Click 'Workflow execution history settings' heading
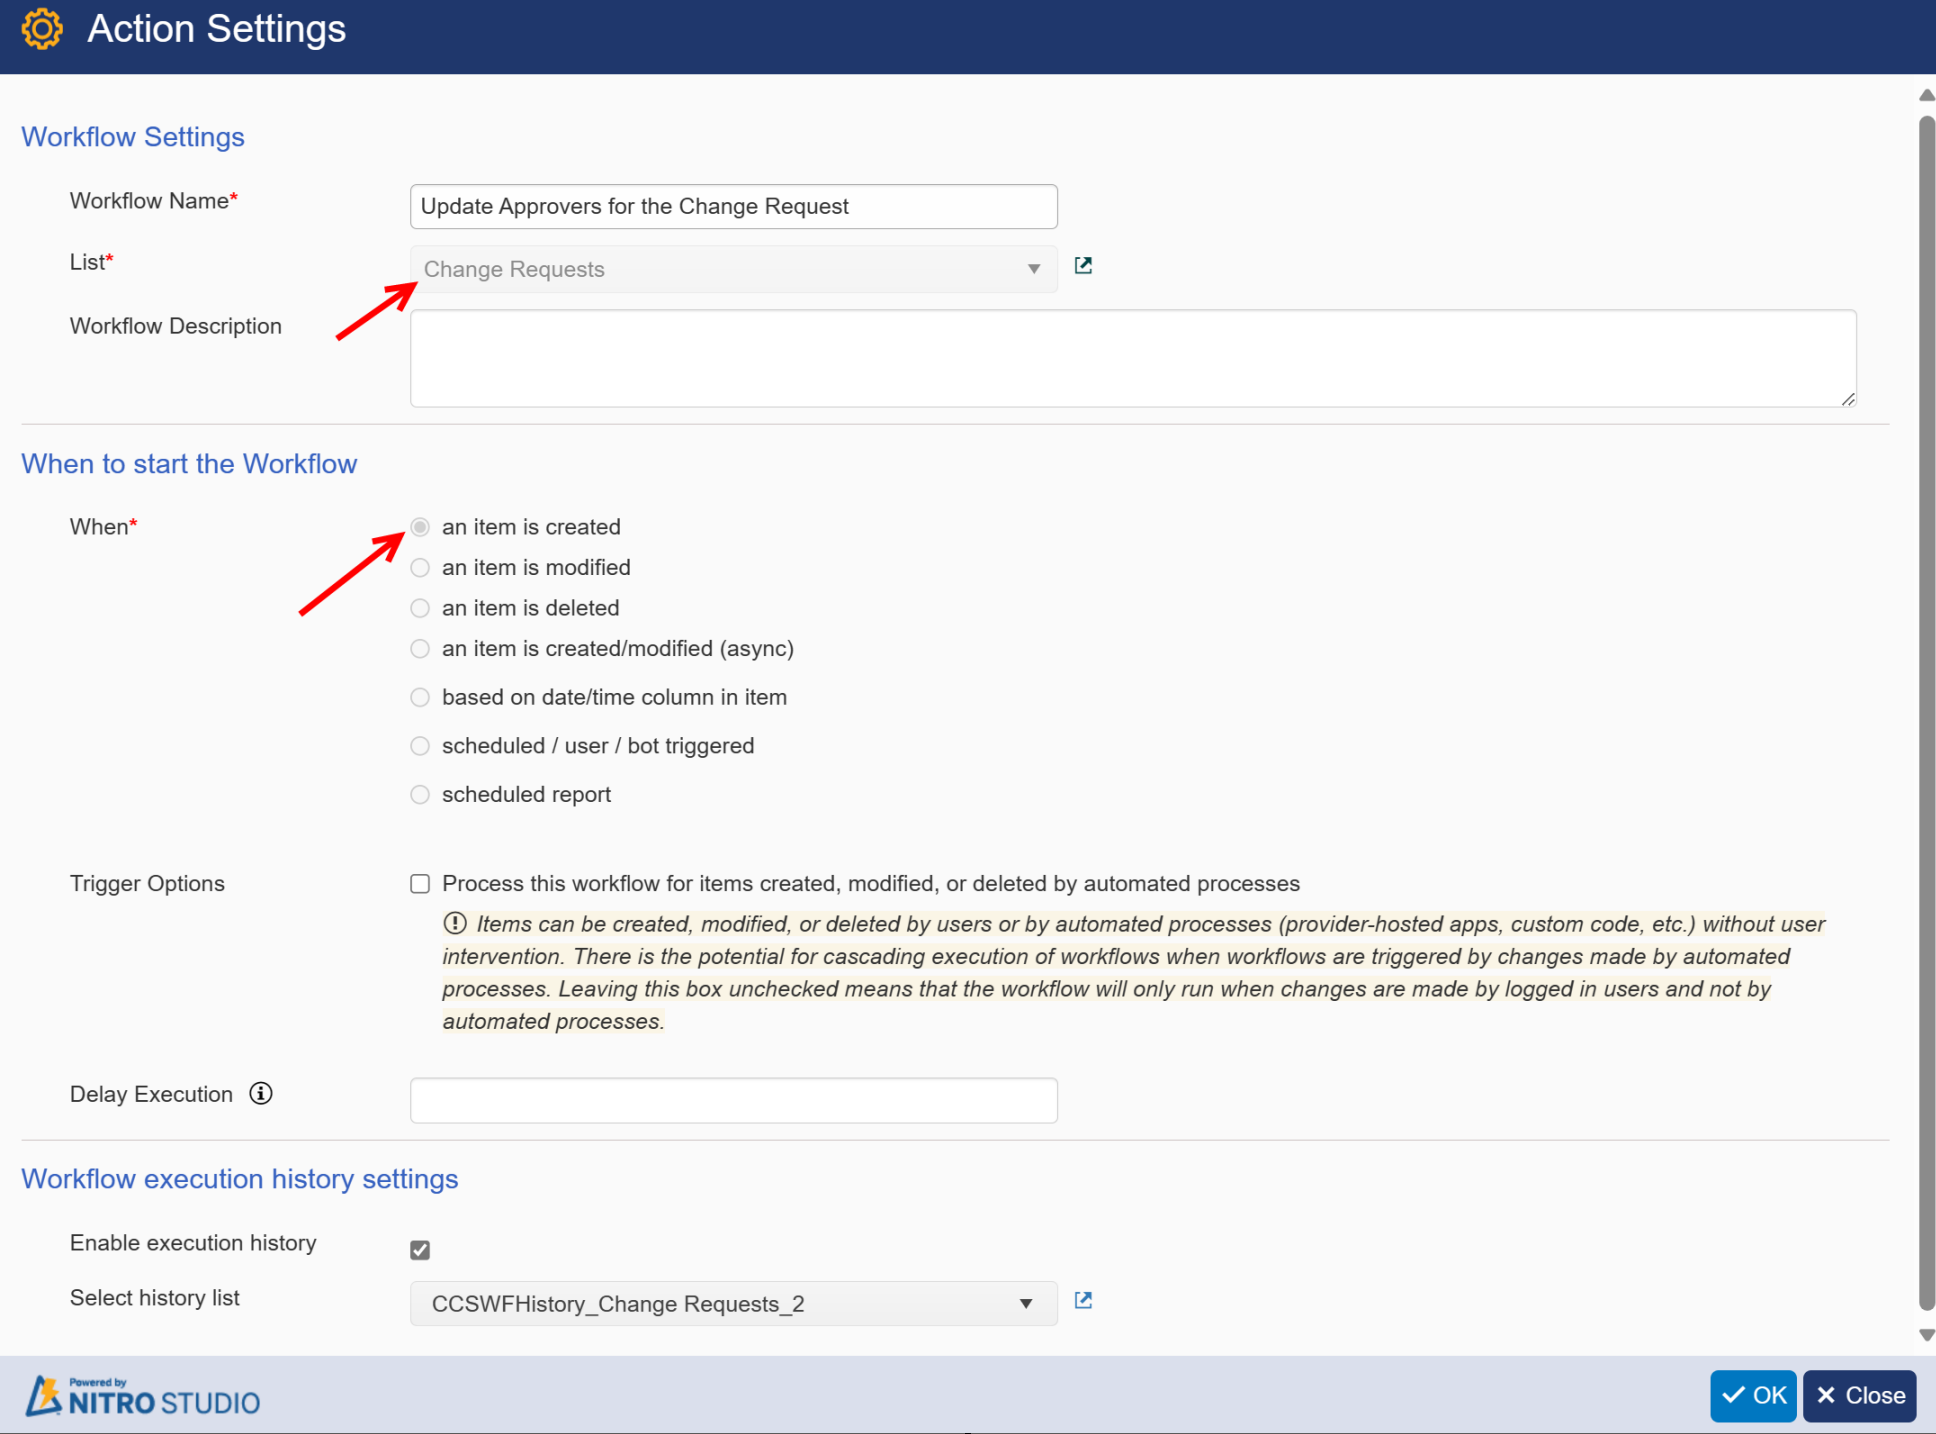The image size is (1936, 1434). point(240,1179)
